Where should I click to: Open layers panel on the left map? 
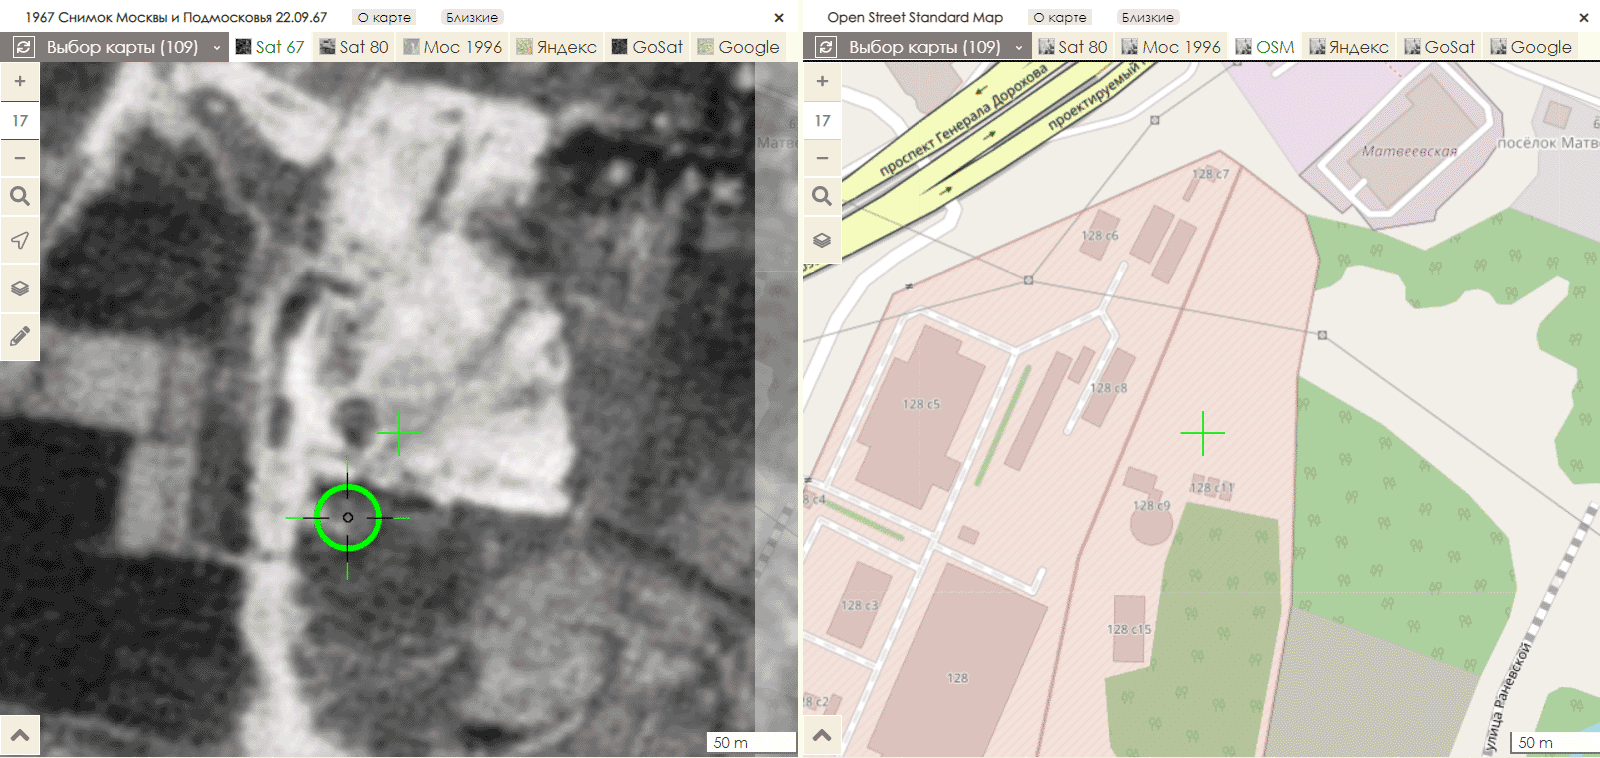click(x=20, y=288)
